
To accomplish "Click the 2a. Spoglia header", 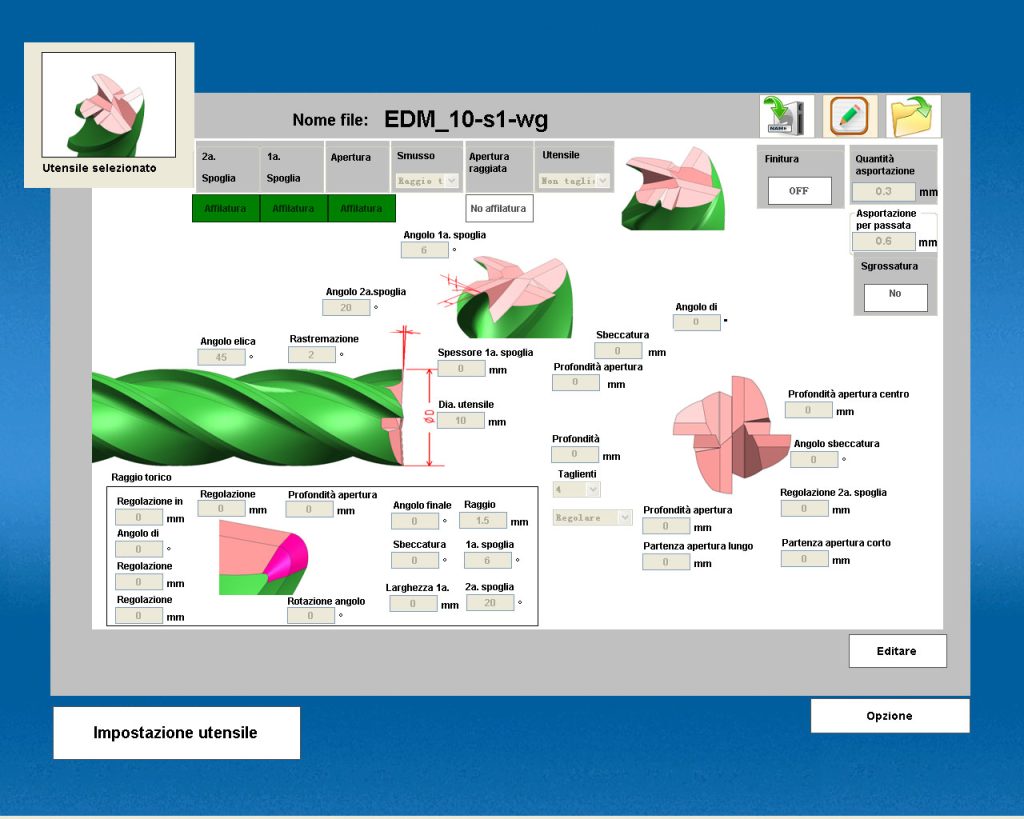I will click(227, 167).
